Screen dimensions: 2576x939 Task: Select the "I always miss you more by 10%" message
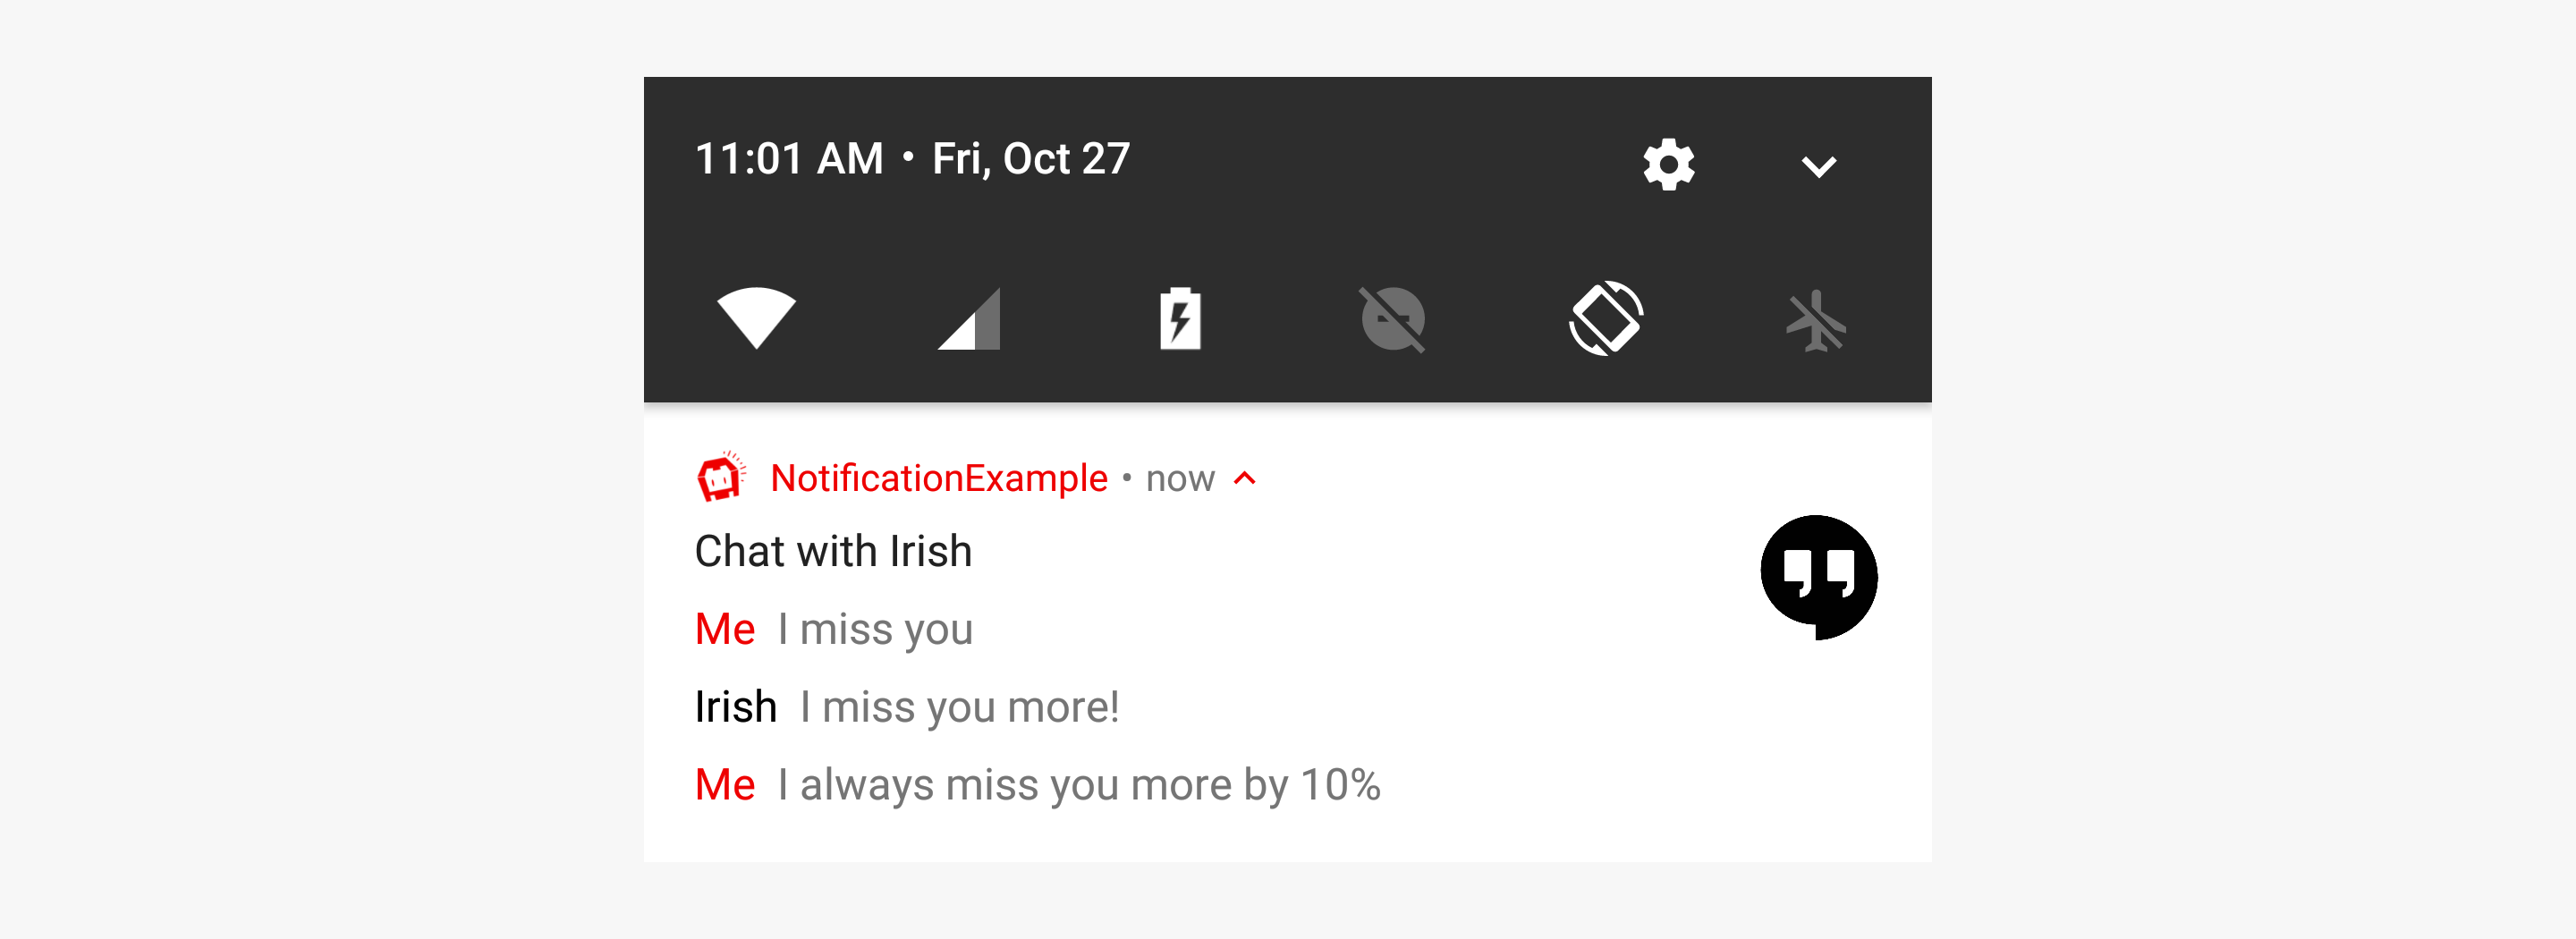1079,785
